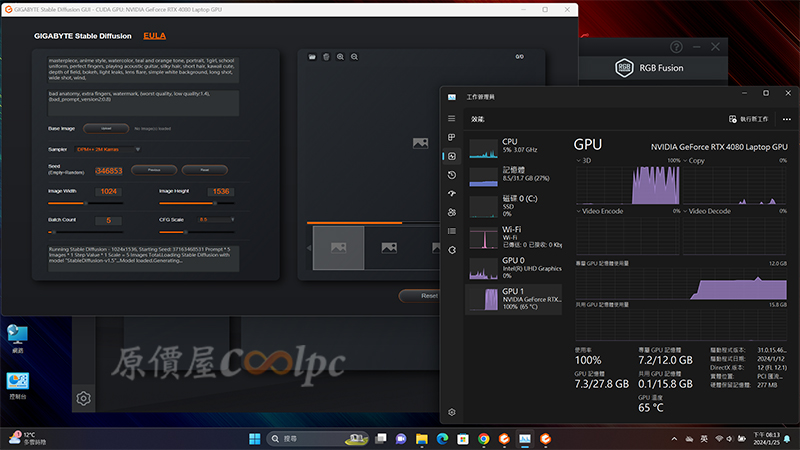Click the RGB Fusion logo icon

click(x=624, y=68)
